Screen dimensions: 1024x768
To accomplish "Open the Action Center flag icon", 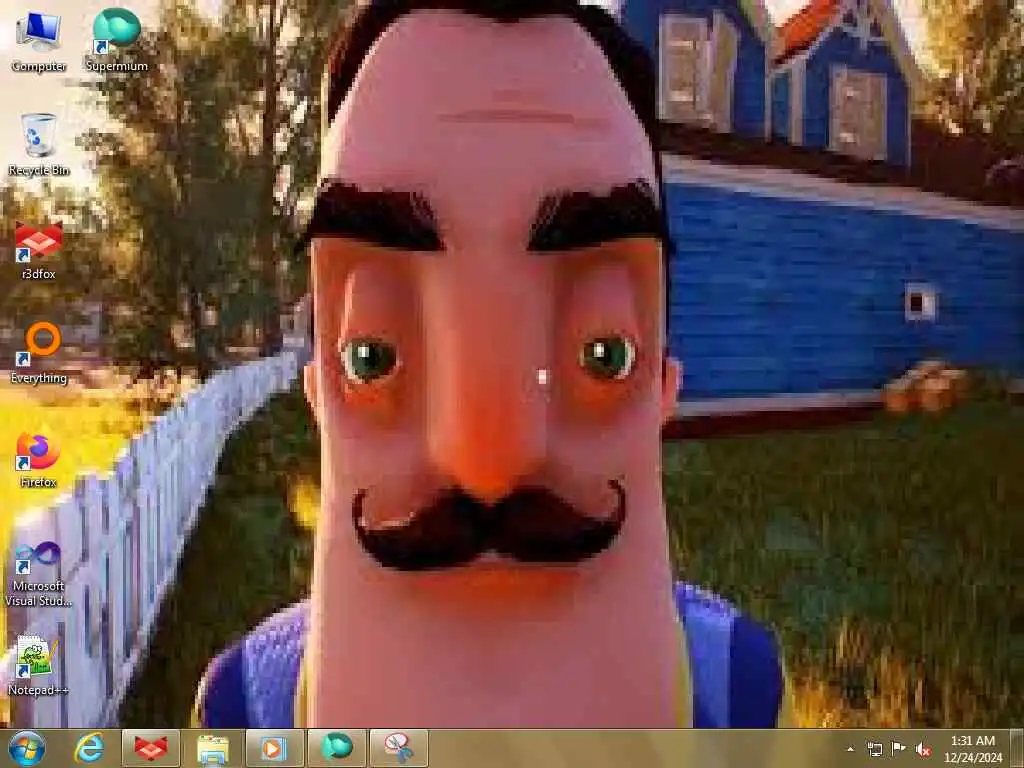I will coord(899,749).
